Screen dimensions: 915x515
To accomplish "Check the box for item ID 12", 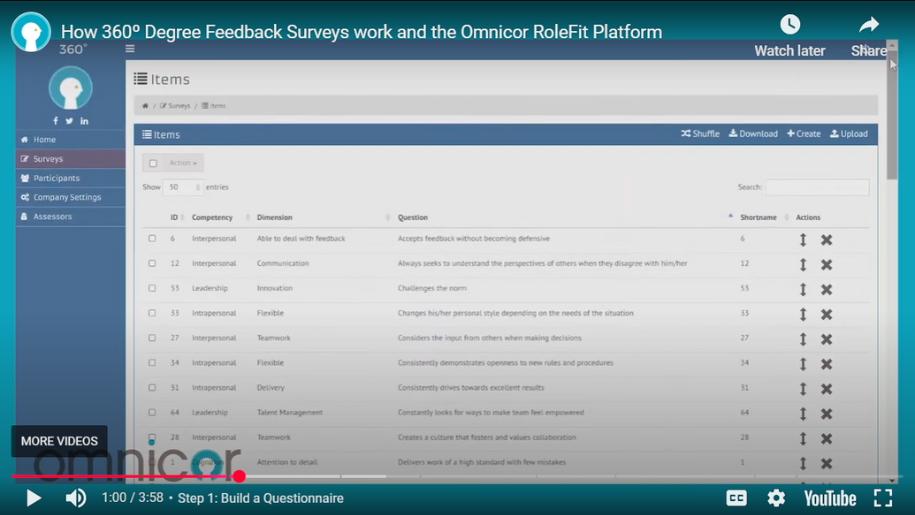I will pyautogui.click(x=152, y=264).
